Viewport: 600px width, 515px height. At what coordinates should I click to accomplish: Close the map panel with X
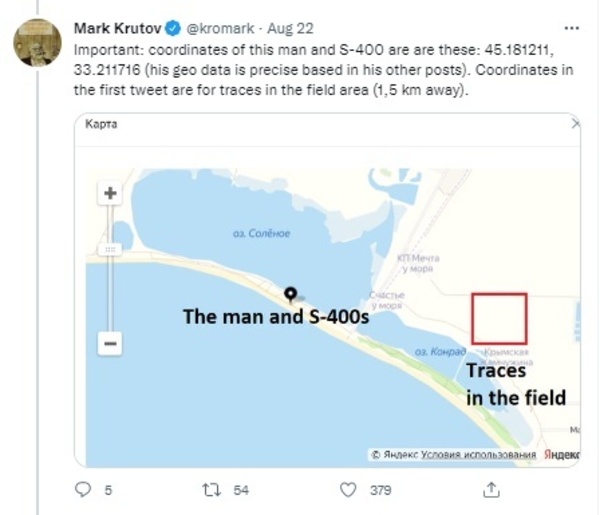(x=575, y=125)
